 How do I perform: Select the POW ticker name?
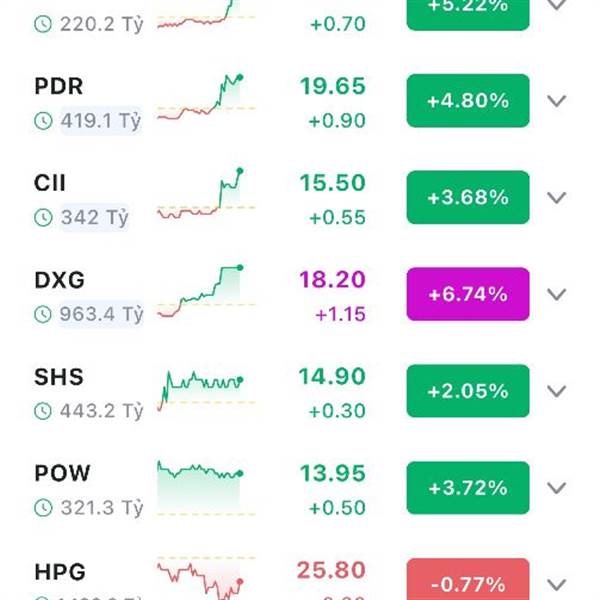62,473
